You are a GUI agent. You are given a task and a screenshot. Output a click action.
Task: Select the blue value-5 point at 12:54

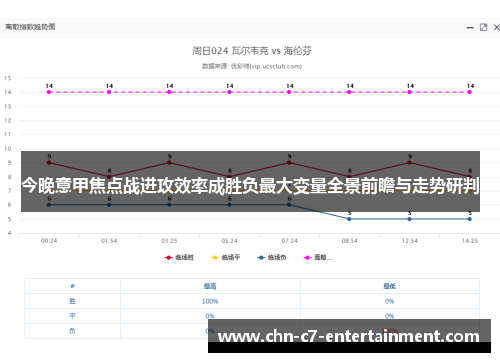pyautogui.click(x=409, y=219)
